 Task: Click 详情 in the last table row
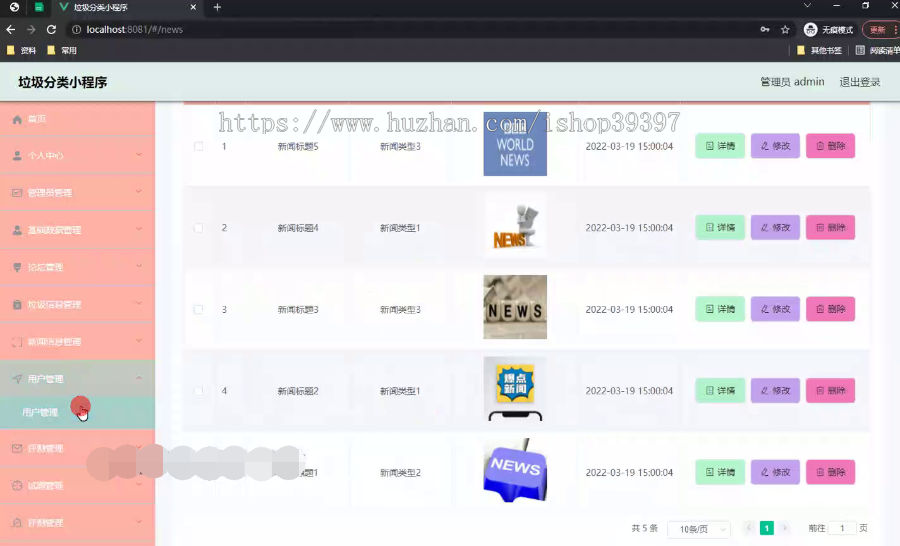click(x=720, y=472)
